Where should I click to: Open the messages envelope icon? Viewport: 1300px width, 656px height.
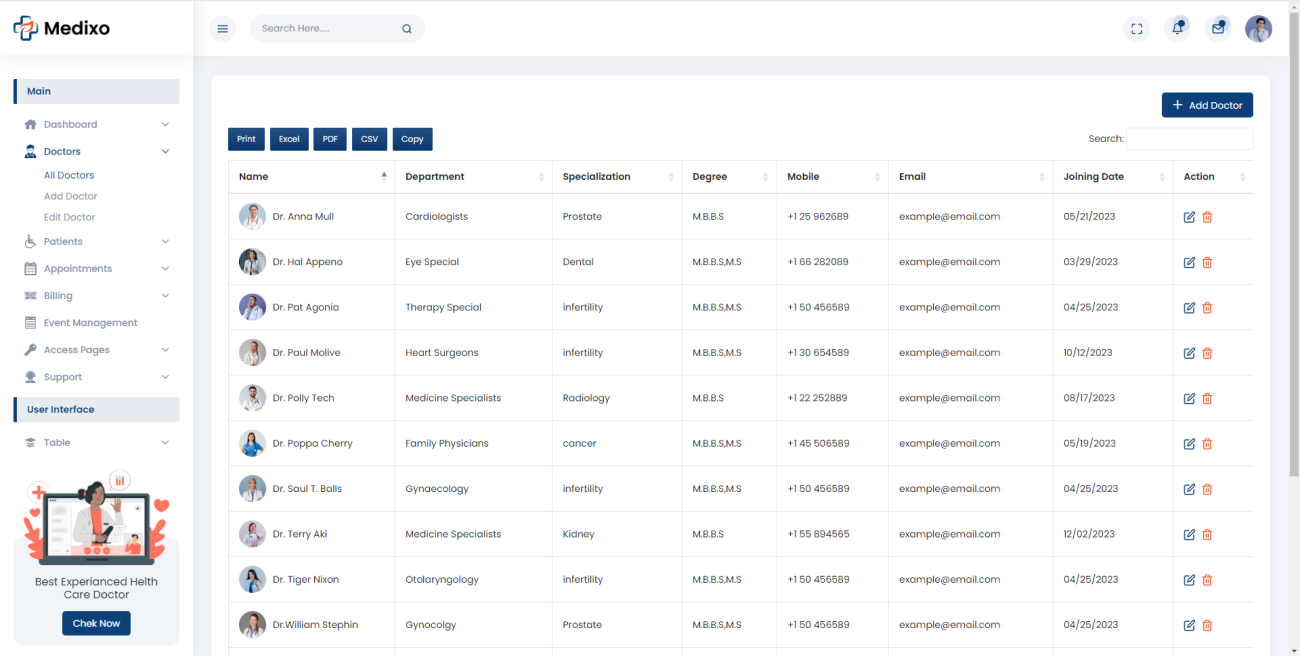[x=1218, y=29]
